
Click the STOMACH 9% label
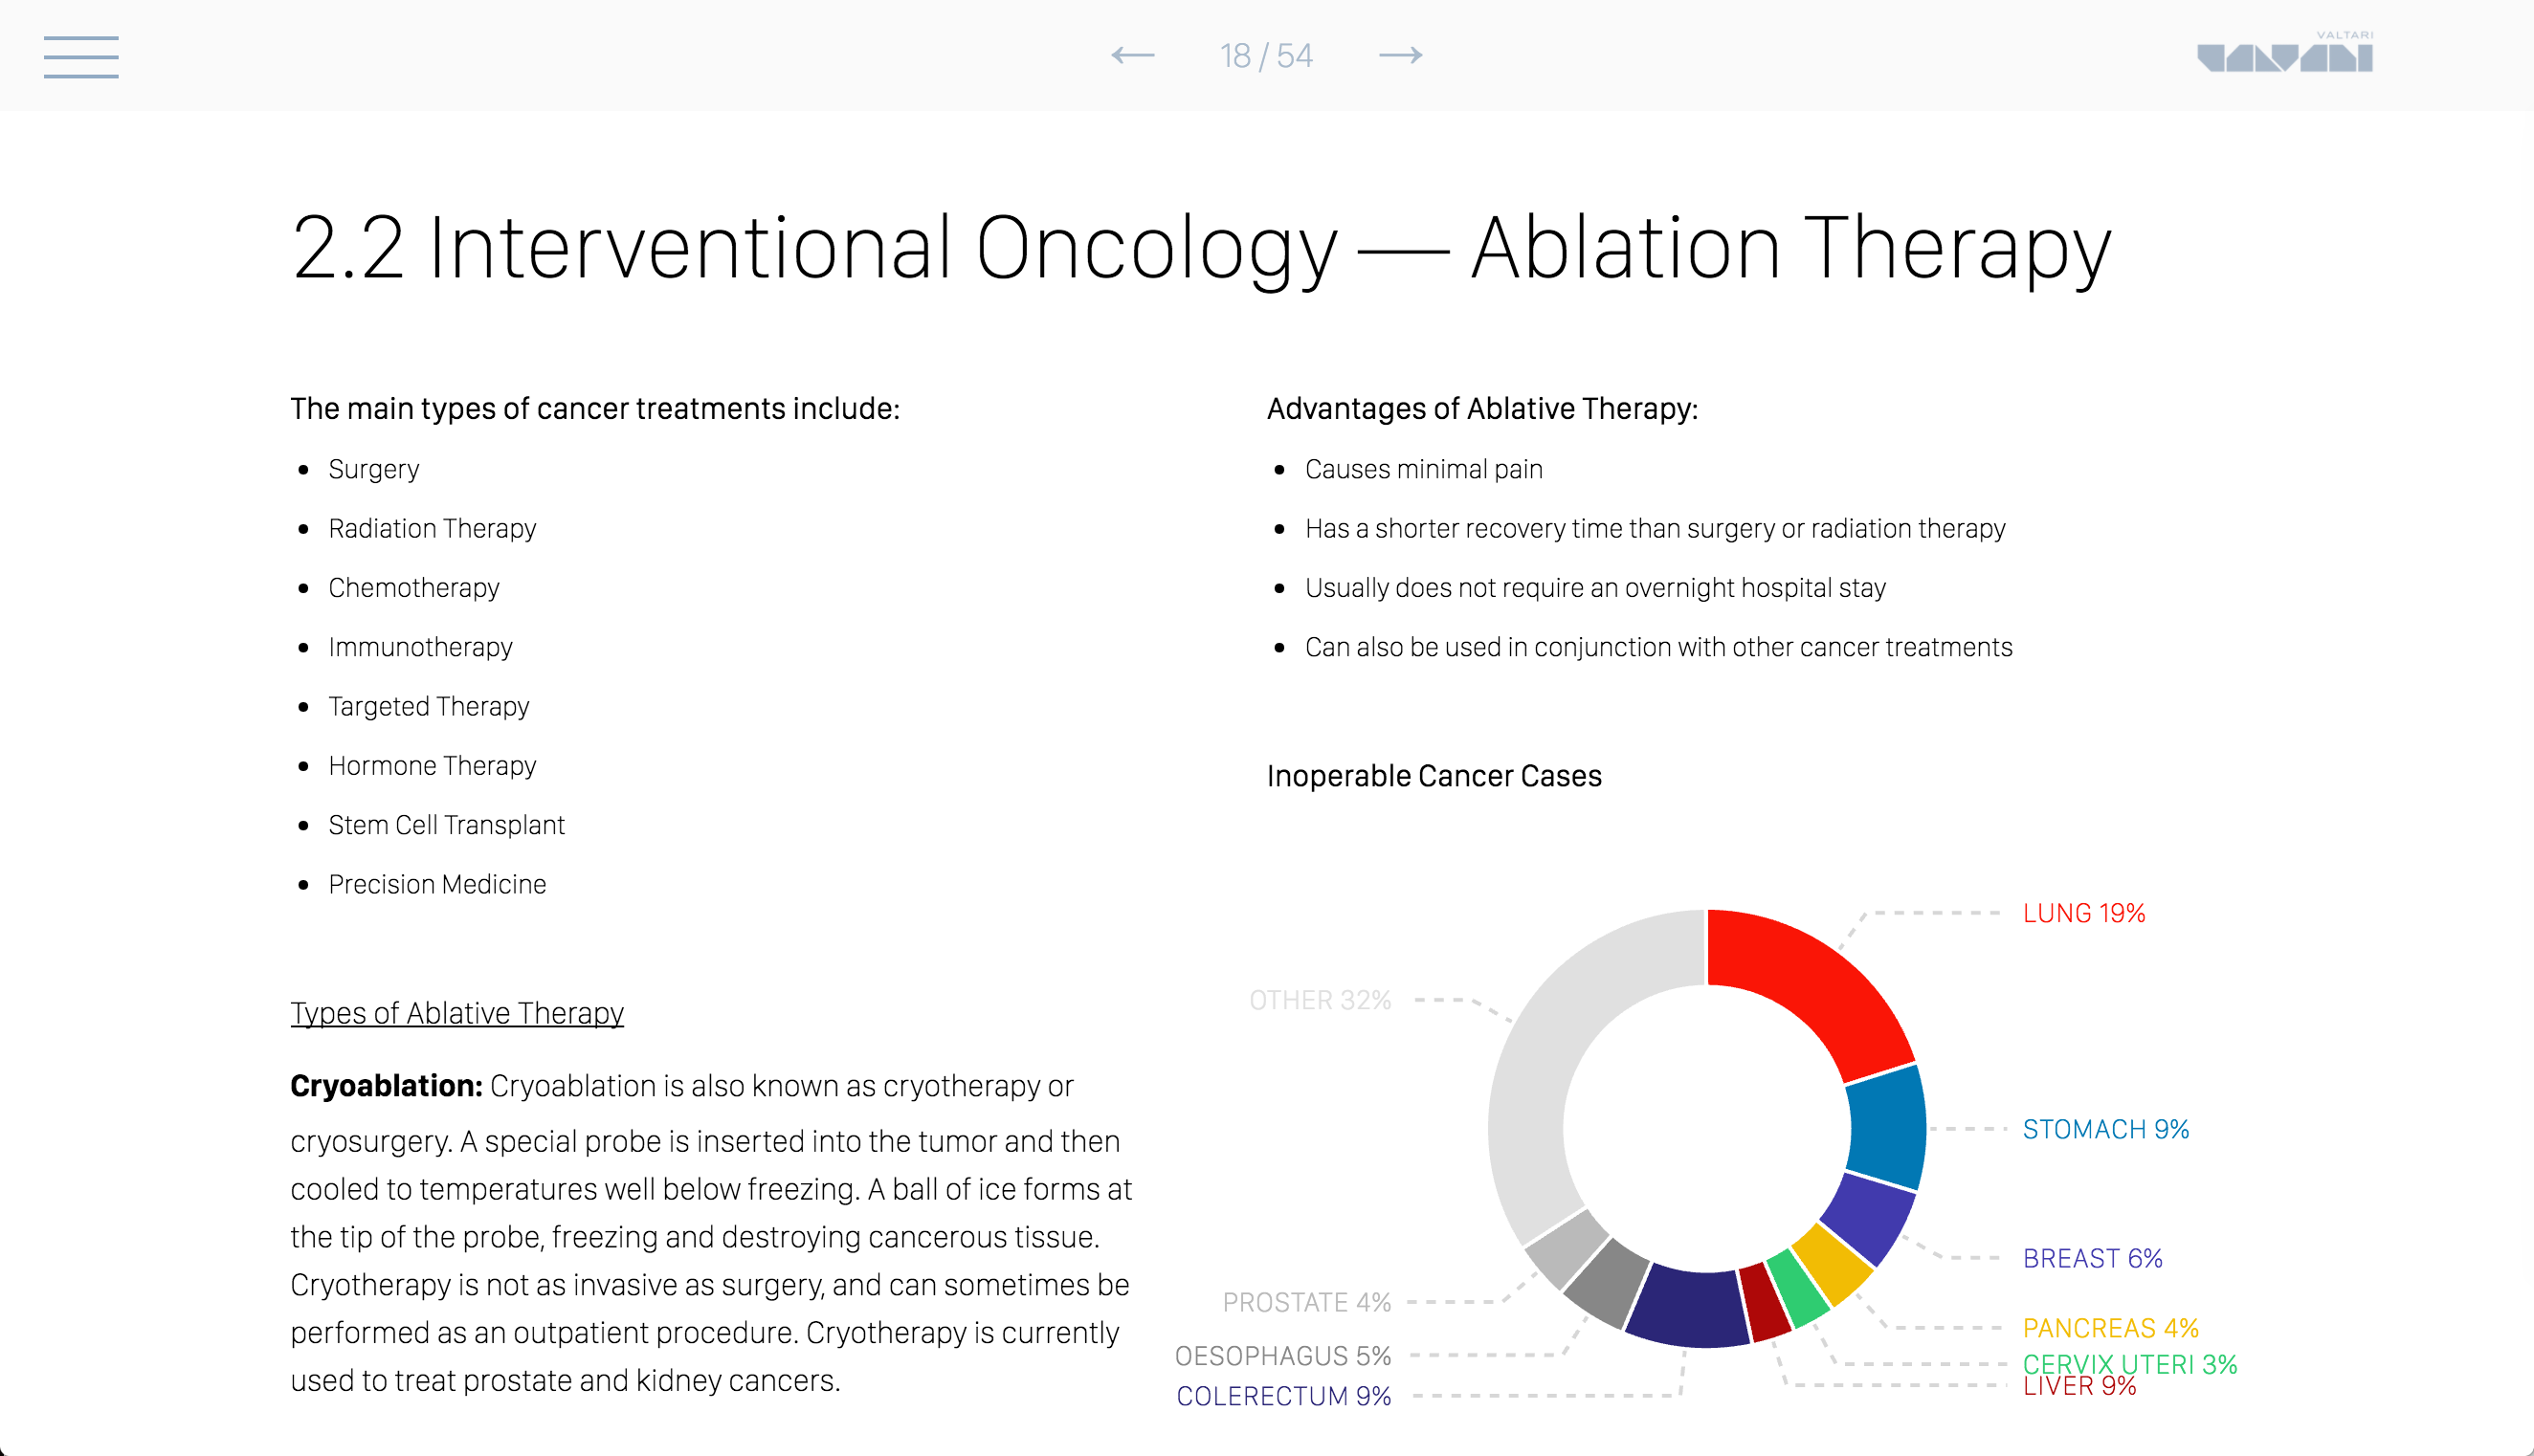tap(2105, 1129)
